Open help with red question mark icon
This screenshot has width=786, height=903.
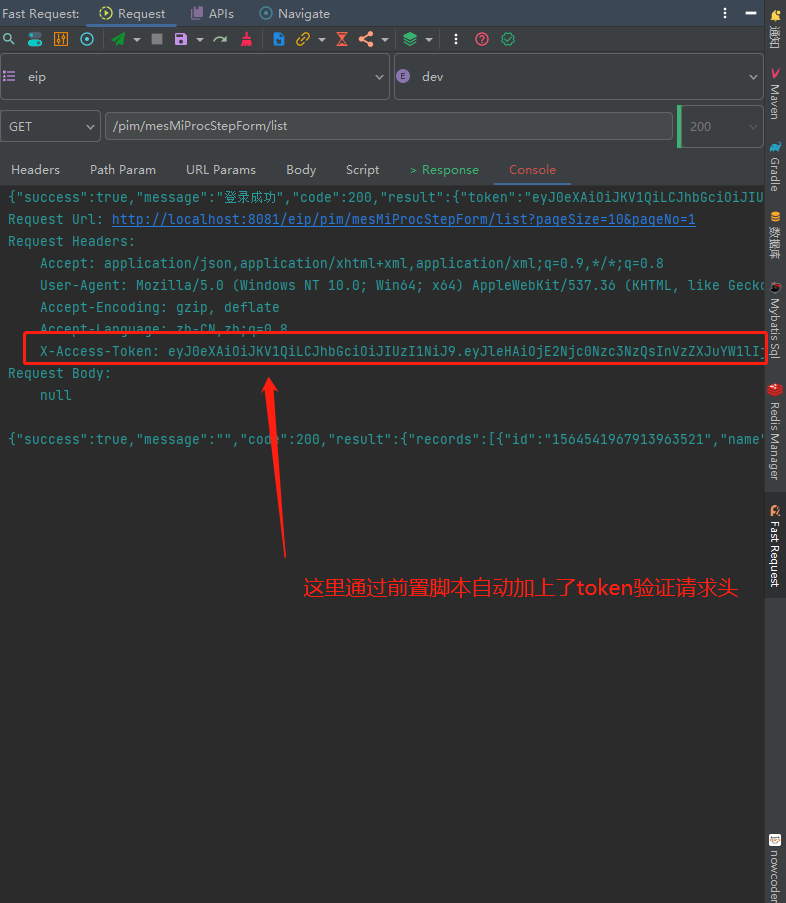click(482, 39)
